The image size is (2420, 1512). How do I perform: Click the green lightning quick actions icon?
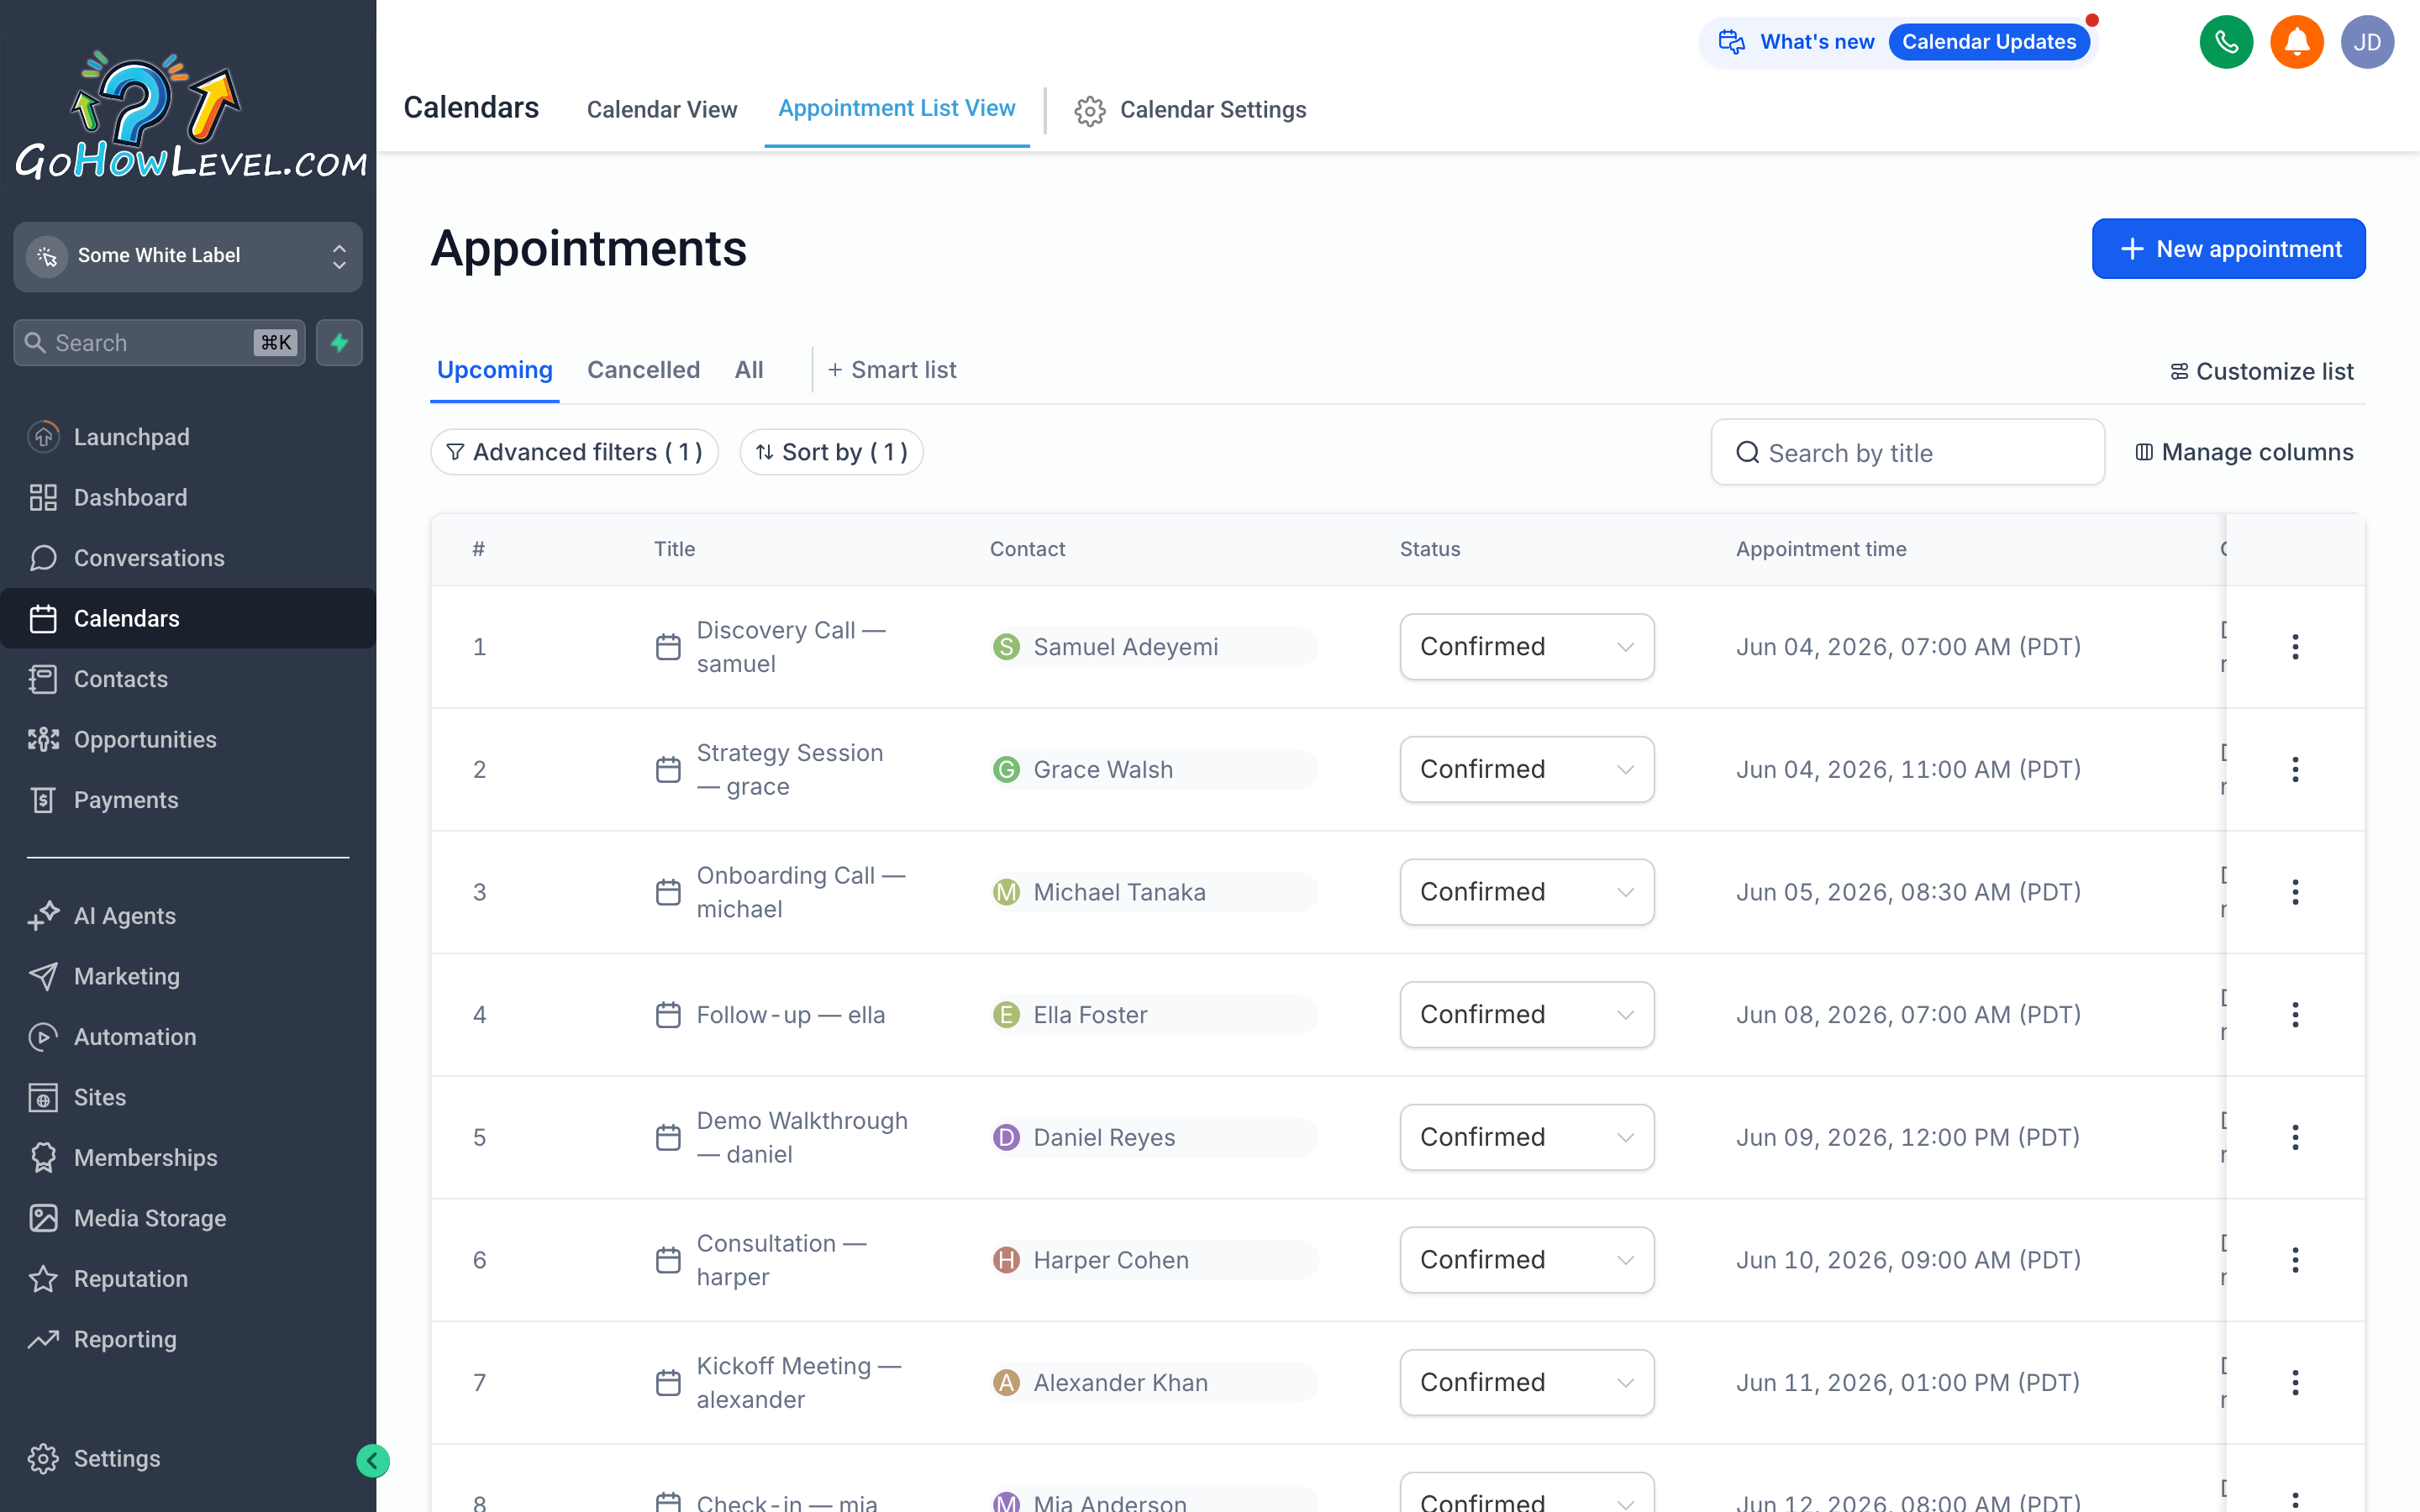339,343
